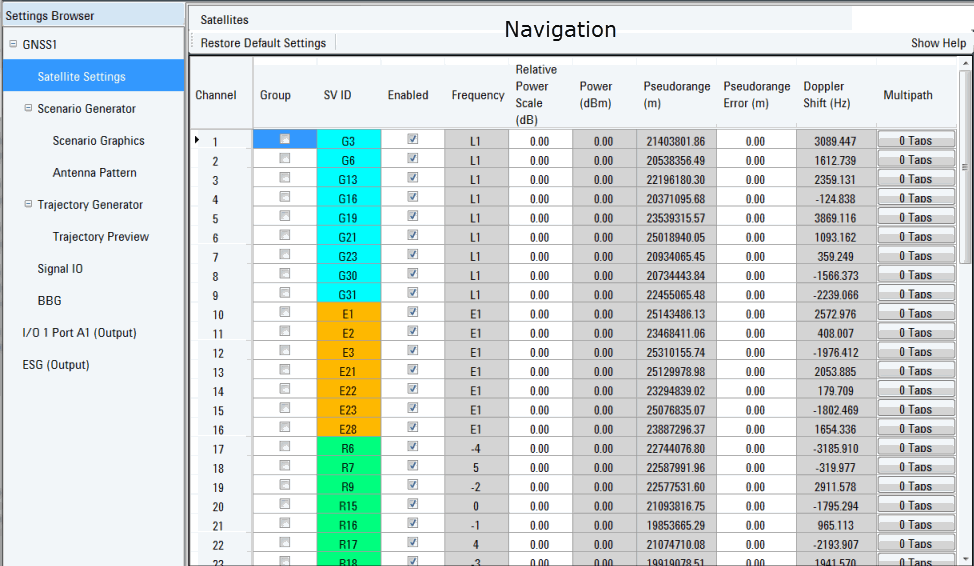Screen dimensions: 974x566
Task: Open the 0 Taps multipath for channel 1
Action: pyautogui.click(x=915, y=141)
